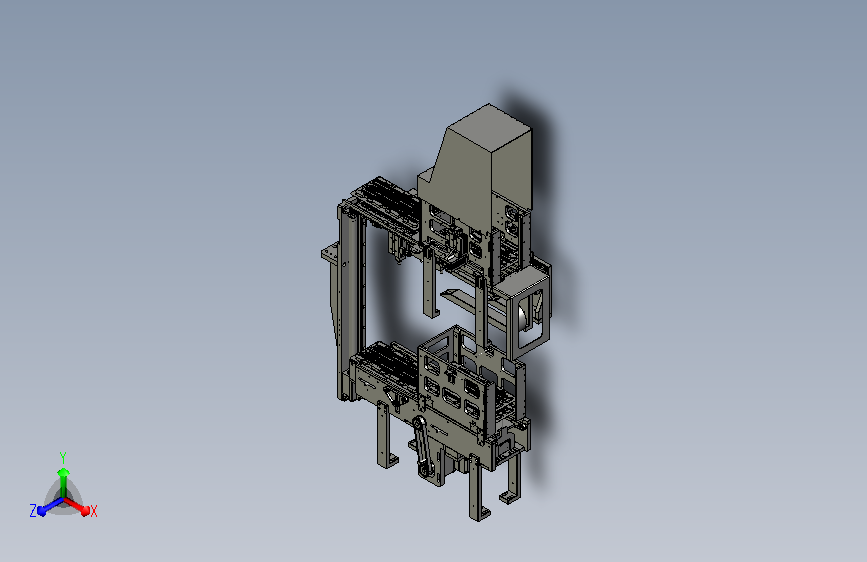Select the tall vertical column on the model's left
This screenshot has height=562, width=867.
(351, 301)
